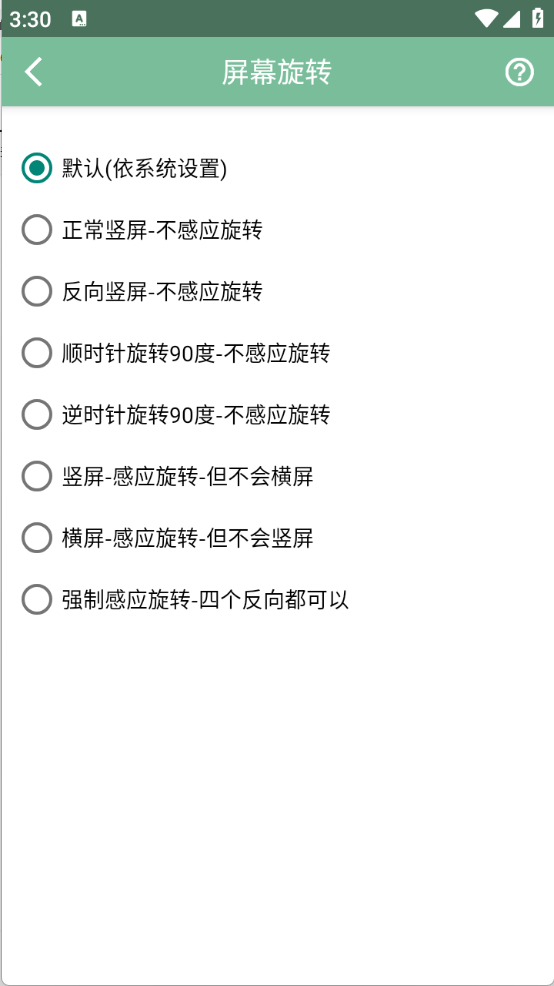Screen dimensions: 554x986
Task: Tap the keyboard indicator icon in status bar
Action: (79, 19)
